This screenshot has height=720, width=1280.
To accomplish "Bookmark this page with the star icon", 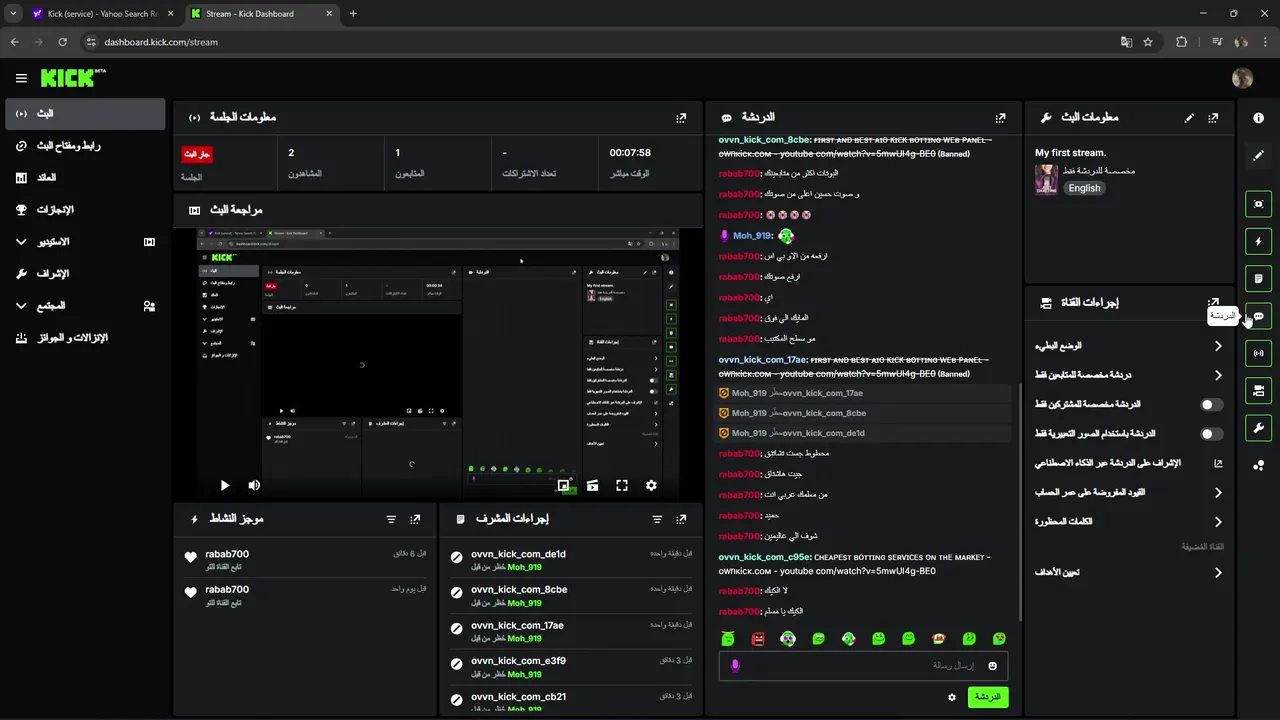I will (1148, 42).
